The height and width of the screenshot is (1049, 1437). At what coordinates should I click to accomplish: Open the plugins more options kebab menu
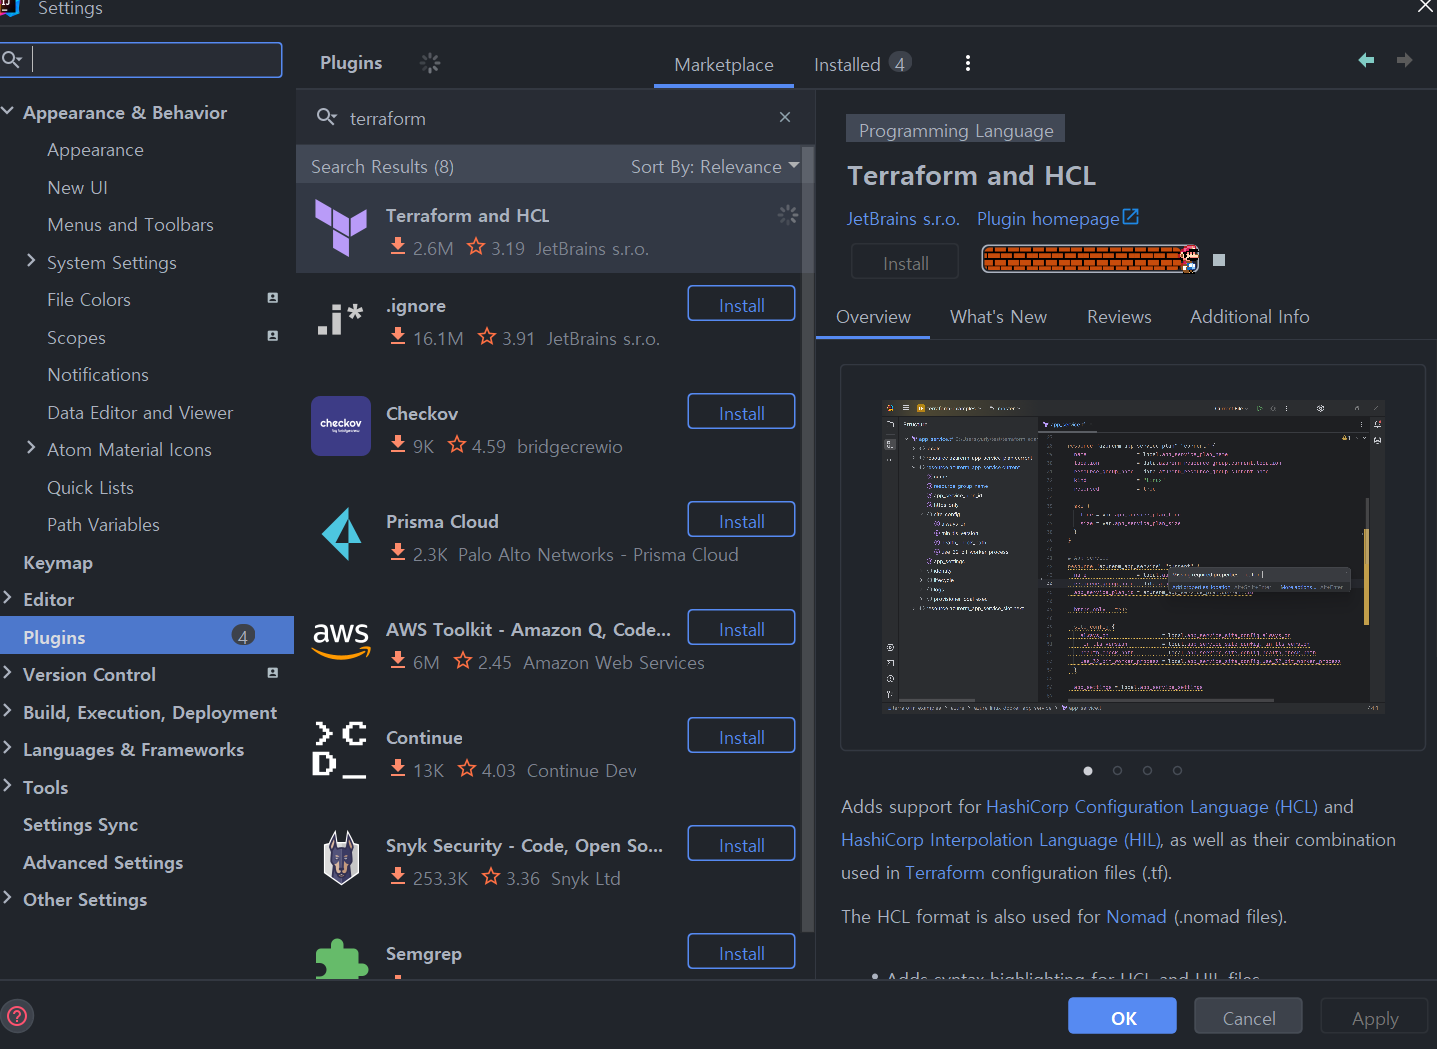[967, 63]
